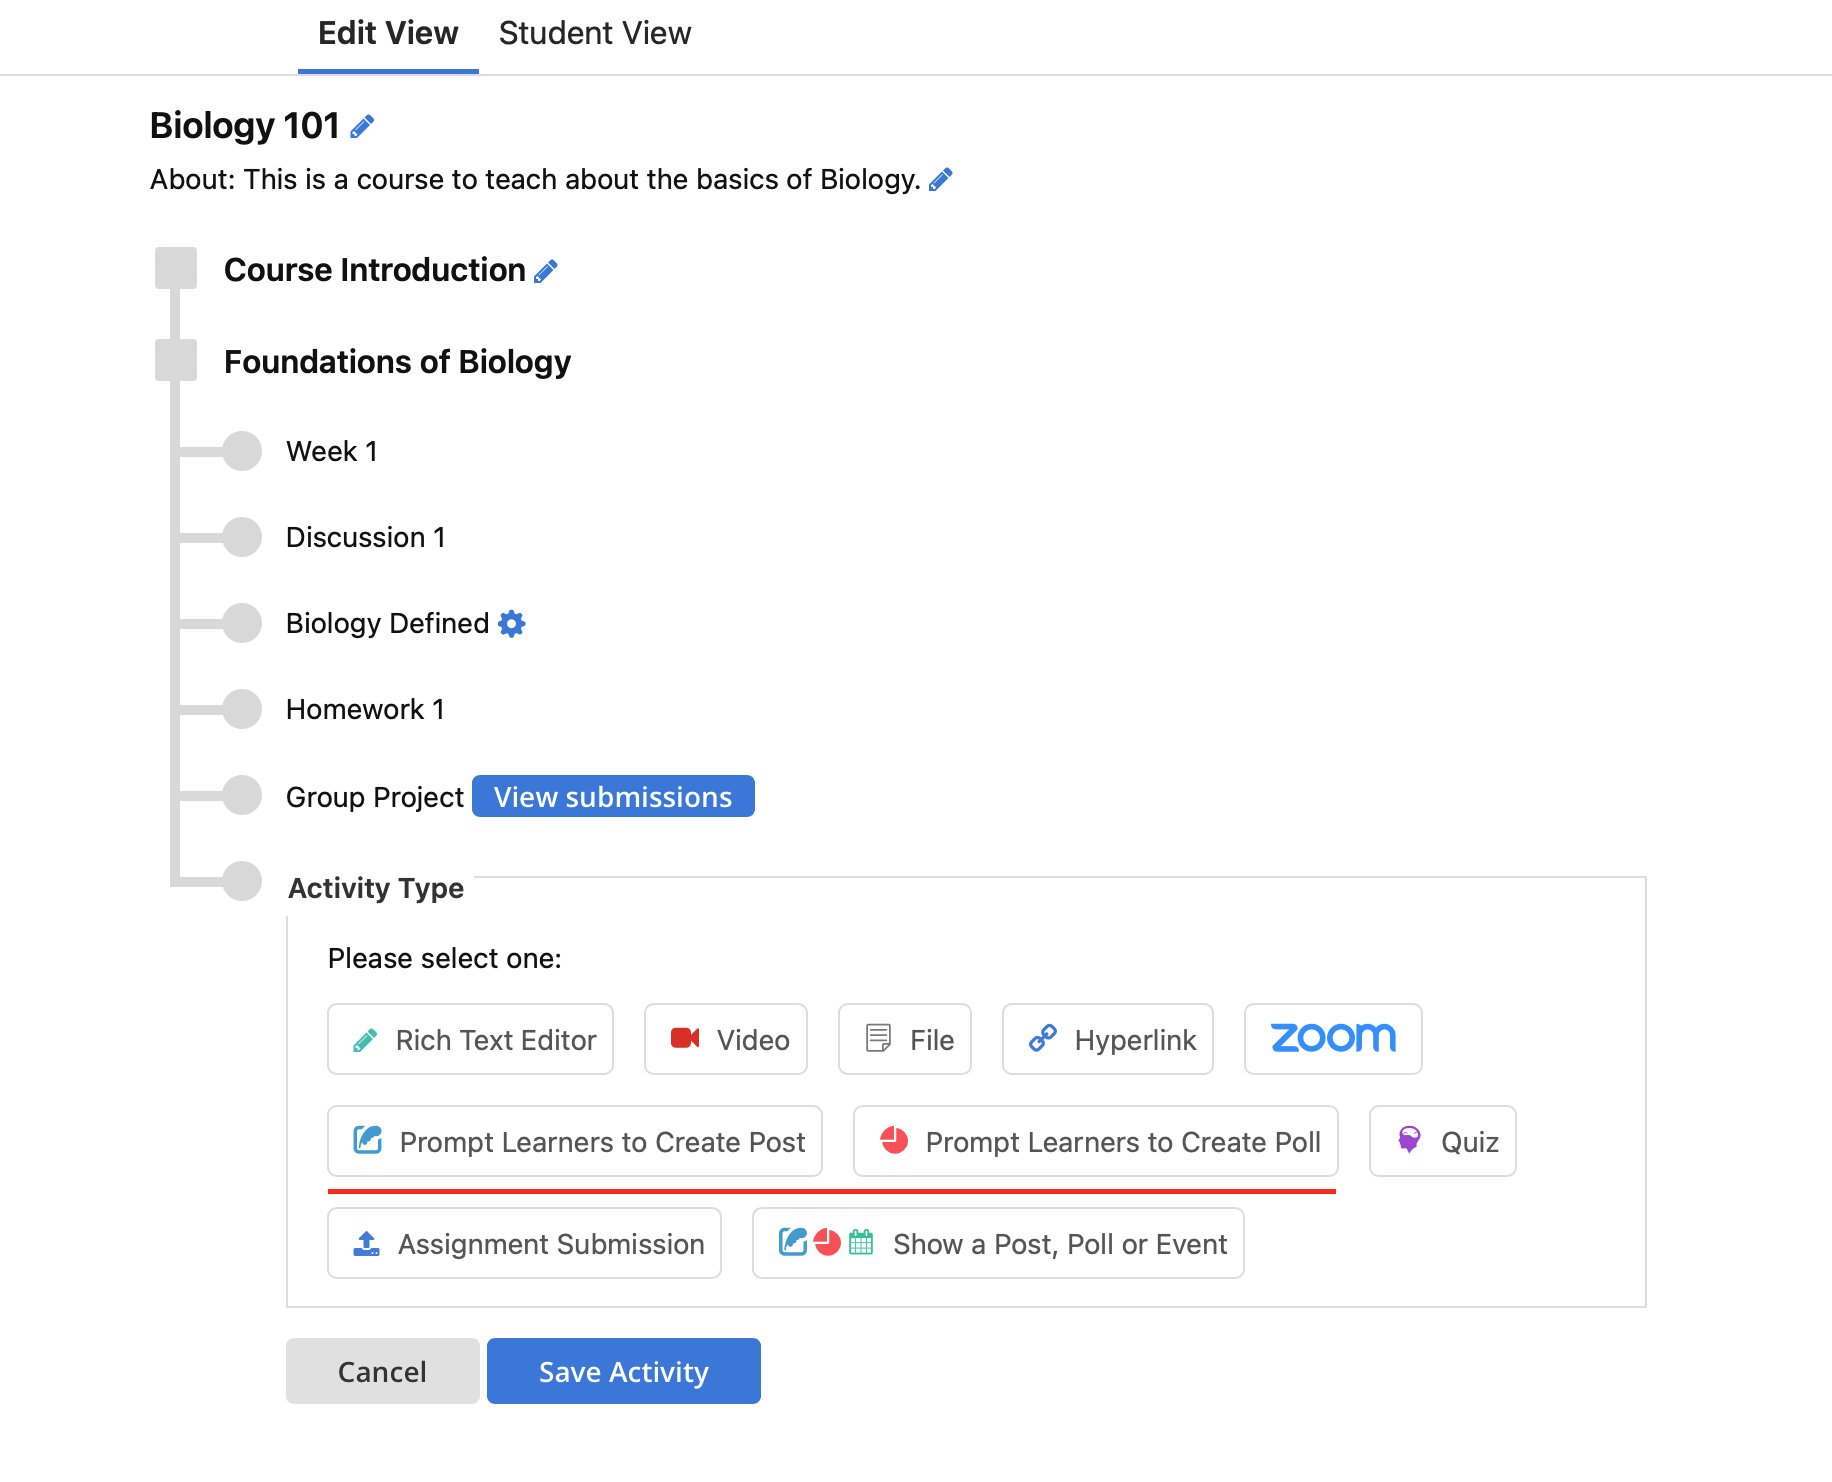
Task: Click the Activity Type heading
Action: [376, 888]
